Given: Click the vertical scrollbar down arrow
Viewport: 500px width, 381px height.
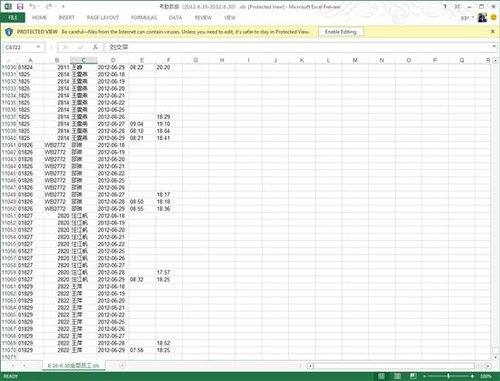Looking at the screenshot, I should click(495, 357).
